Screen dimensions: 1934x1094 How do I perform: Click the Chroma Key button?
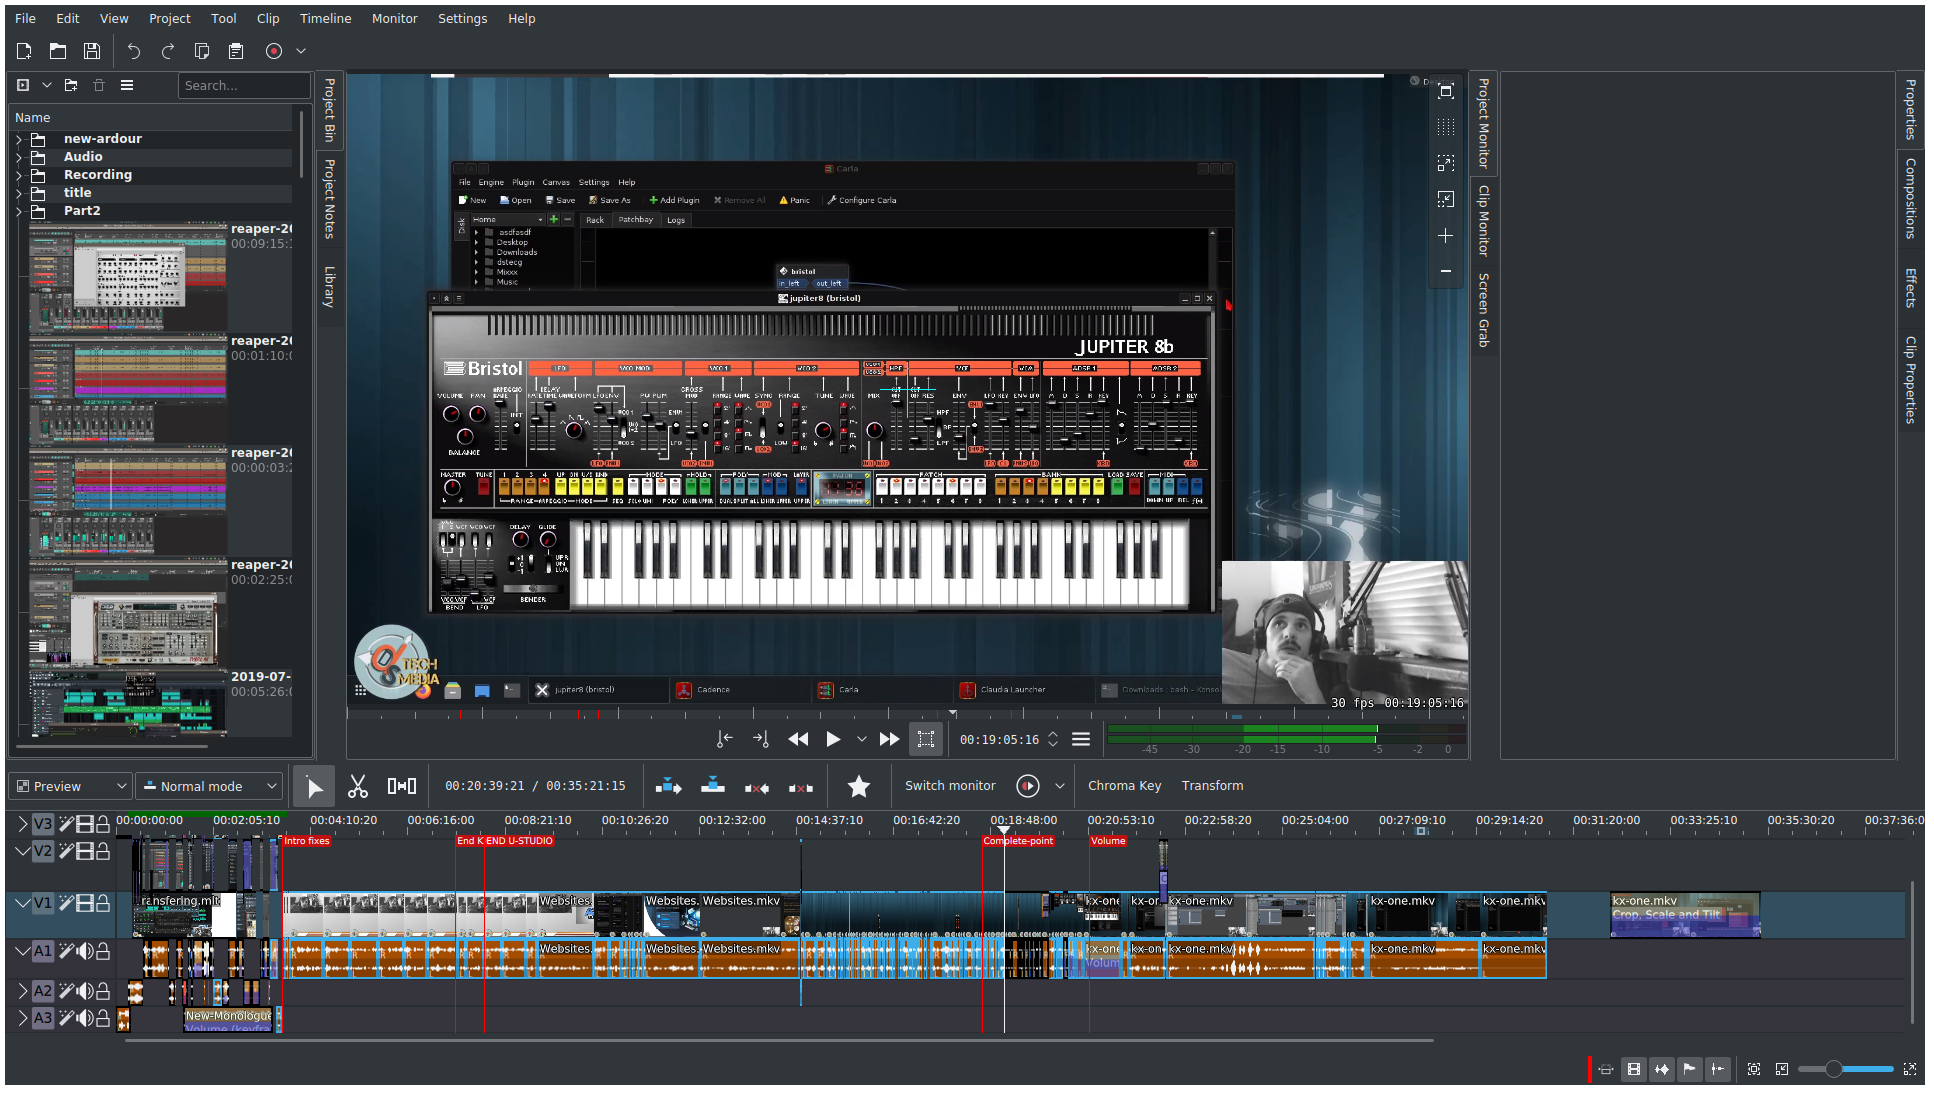pyautogui.click(x=1124, y=786)
